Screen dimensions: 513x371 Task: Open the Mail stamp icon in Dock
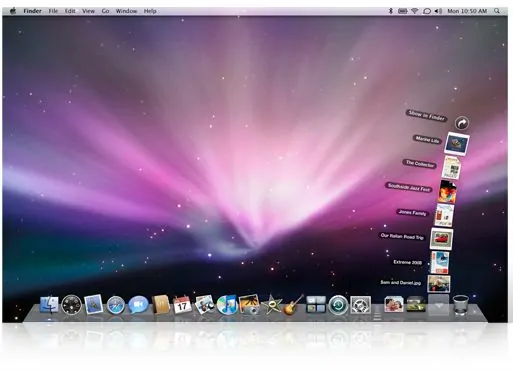click(94, 304)
